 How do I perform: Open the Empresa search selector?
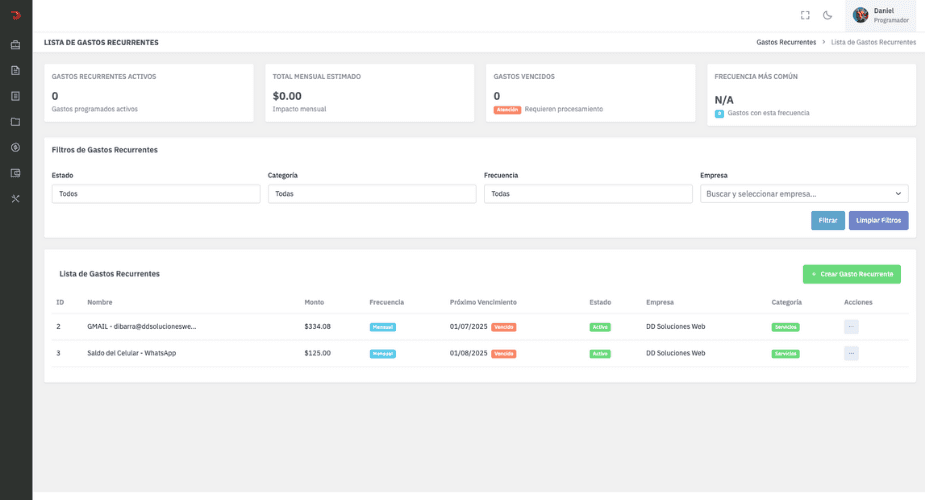[803, 194]
